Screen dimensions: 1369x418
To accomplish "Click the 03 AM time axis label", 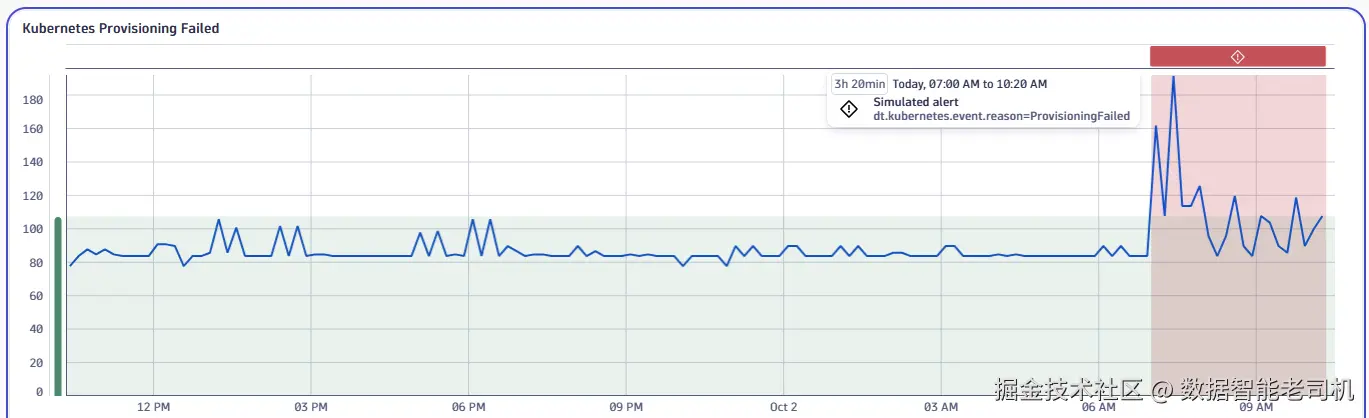I will (941, 407).
